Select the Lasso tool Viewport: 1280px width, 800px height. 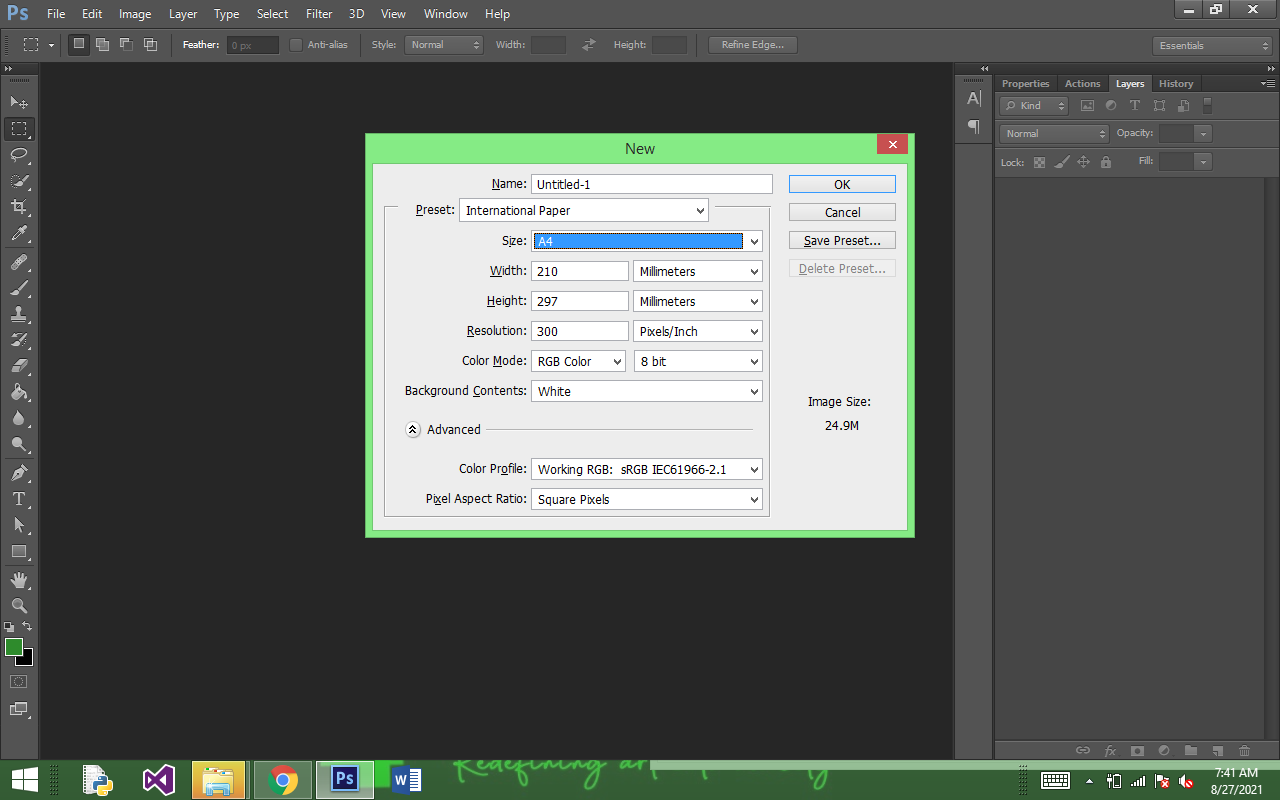(19, 155)
